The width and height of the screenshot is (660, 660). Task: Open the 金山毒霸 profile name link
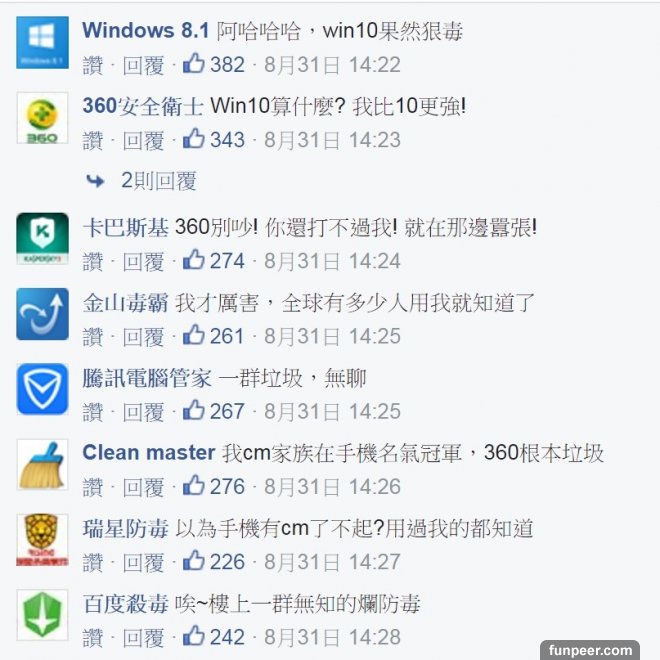click(125, 303)
